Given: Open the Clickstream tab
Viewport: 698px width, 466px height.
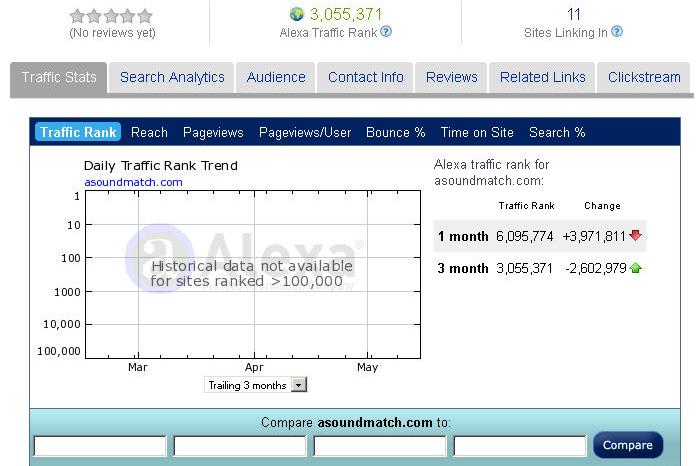Looking at the screenshot, I should [x=644, y=77].
